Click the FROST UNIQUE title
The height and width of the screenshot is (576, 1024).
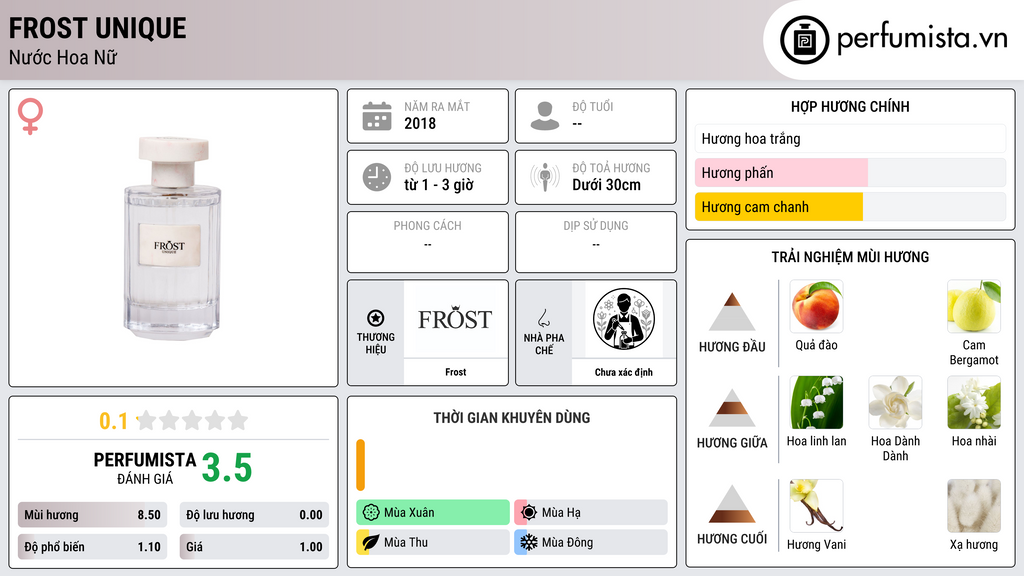click(98, 28)
